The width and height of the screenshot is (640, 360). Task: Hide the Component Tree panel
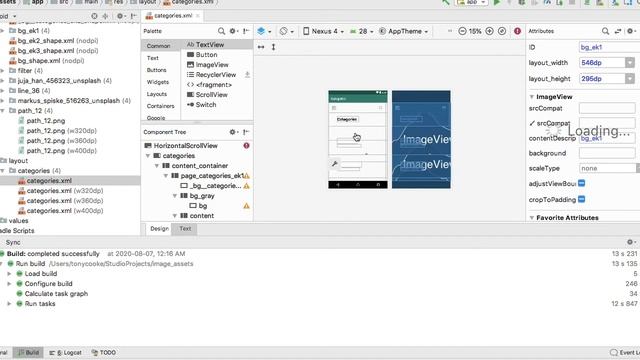tap(246, 132)
